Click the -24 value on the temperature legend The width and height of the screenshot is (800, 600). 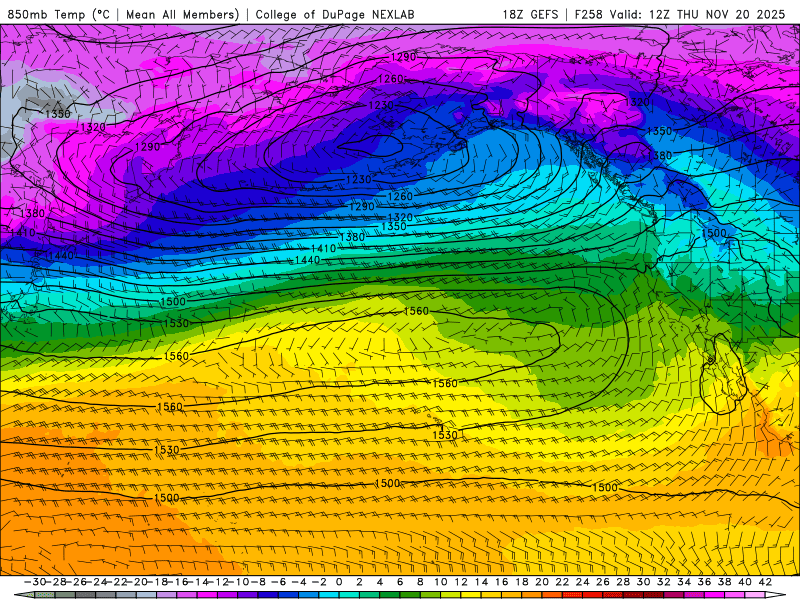pyautogui.click(x=97, y=582)
